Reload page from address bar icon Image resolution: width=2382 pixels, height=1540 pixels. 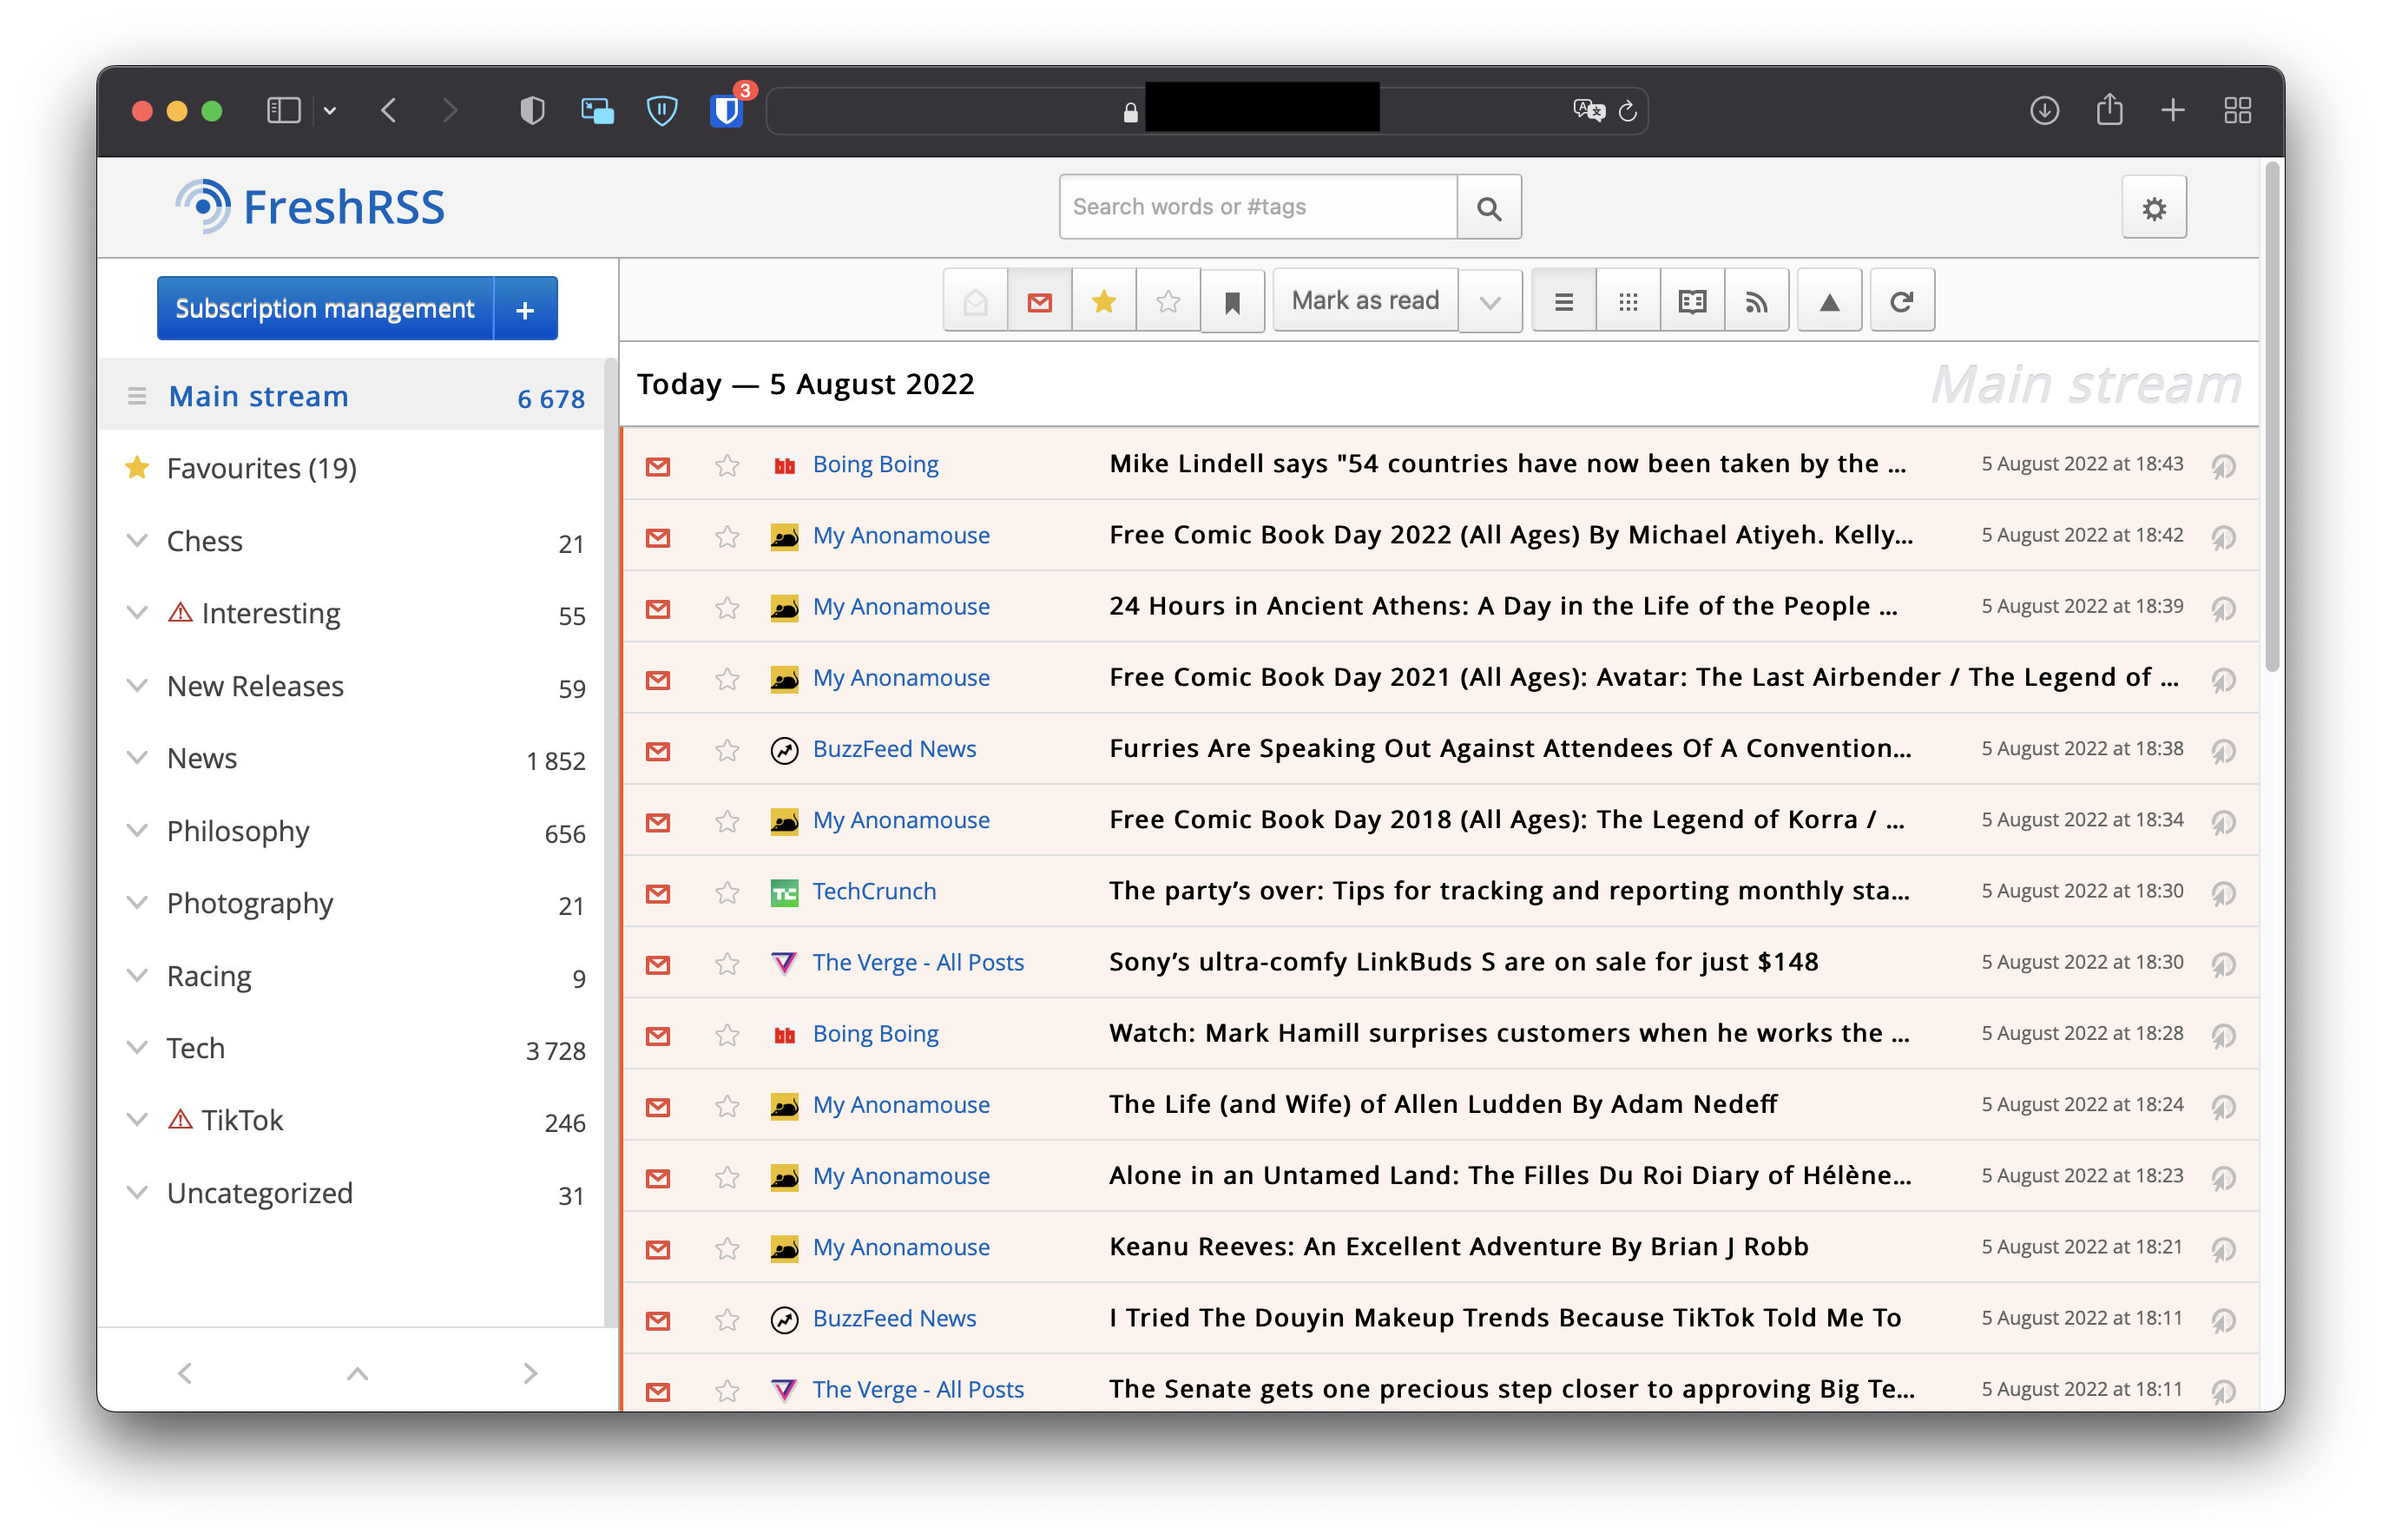(1627, 111)
